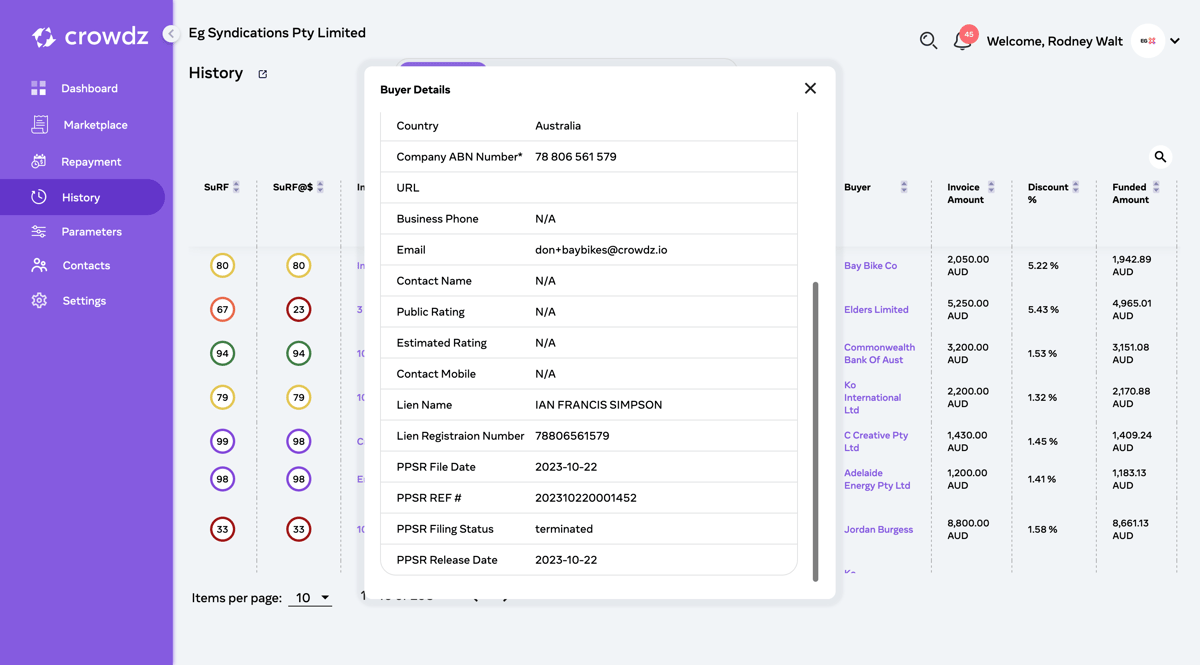Click the SuRF score 99 badge

(222, 441)
